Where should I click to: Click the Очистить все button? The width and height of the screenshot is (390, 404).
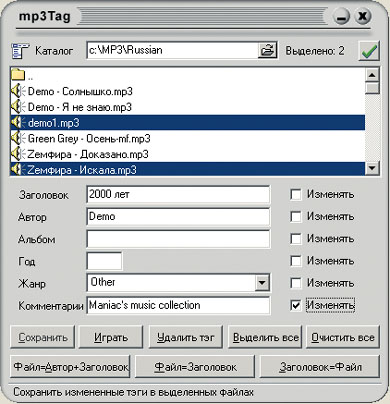tap(343, 337)
